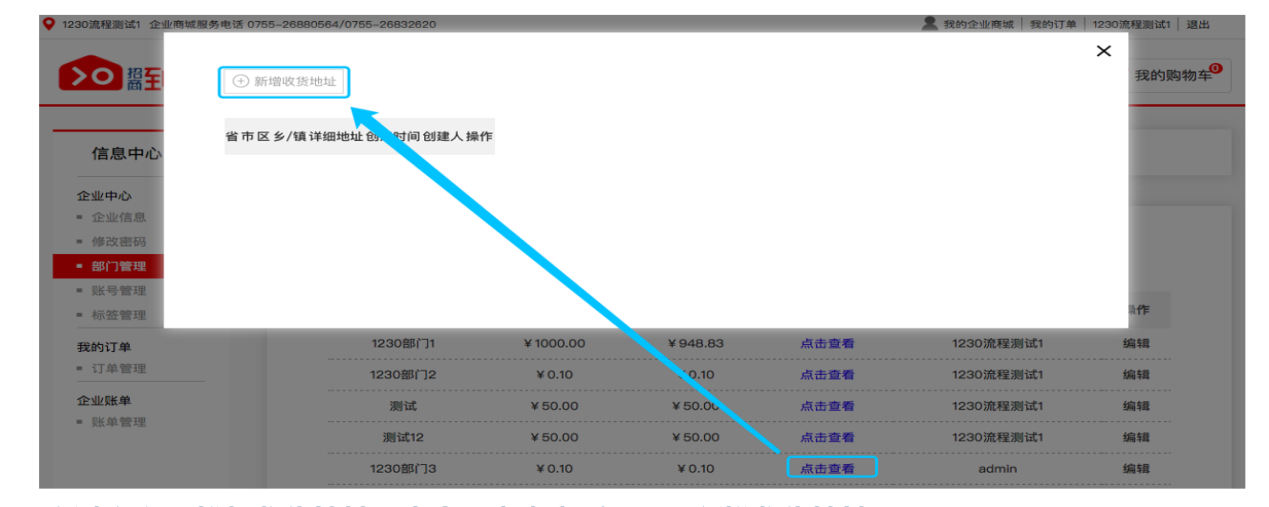
Task: Open 我的订单 in the top bar
Action: pyautogui.click(x=1053, y=24)
